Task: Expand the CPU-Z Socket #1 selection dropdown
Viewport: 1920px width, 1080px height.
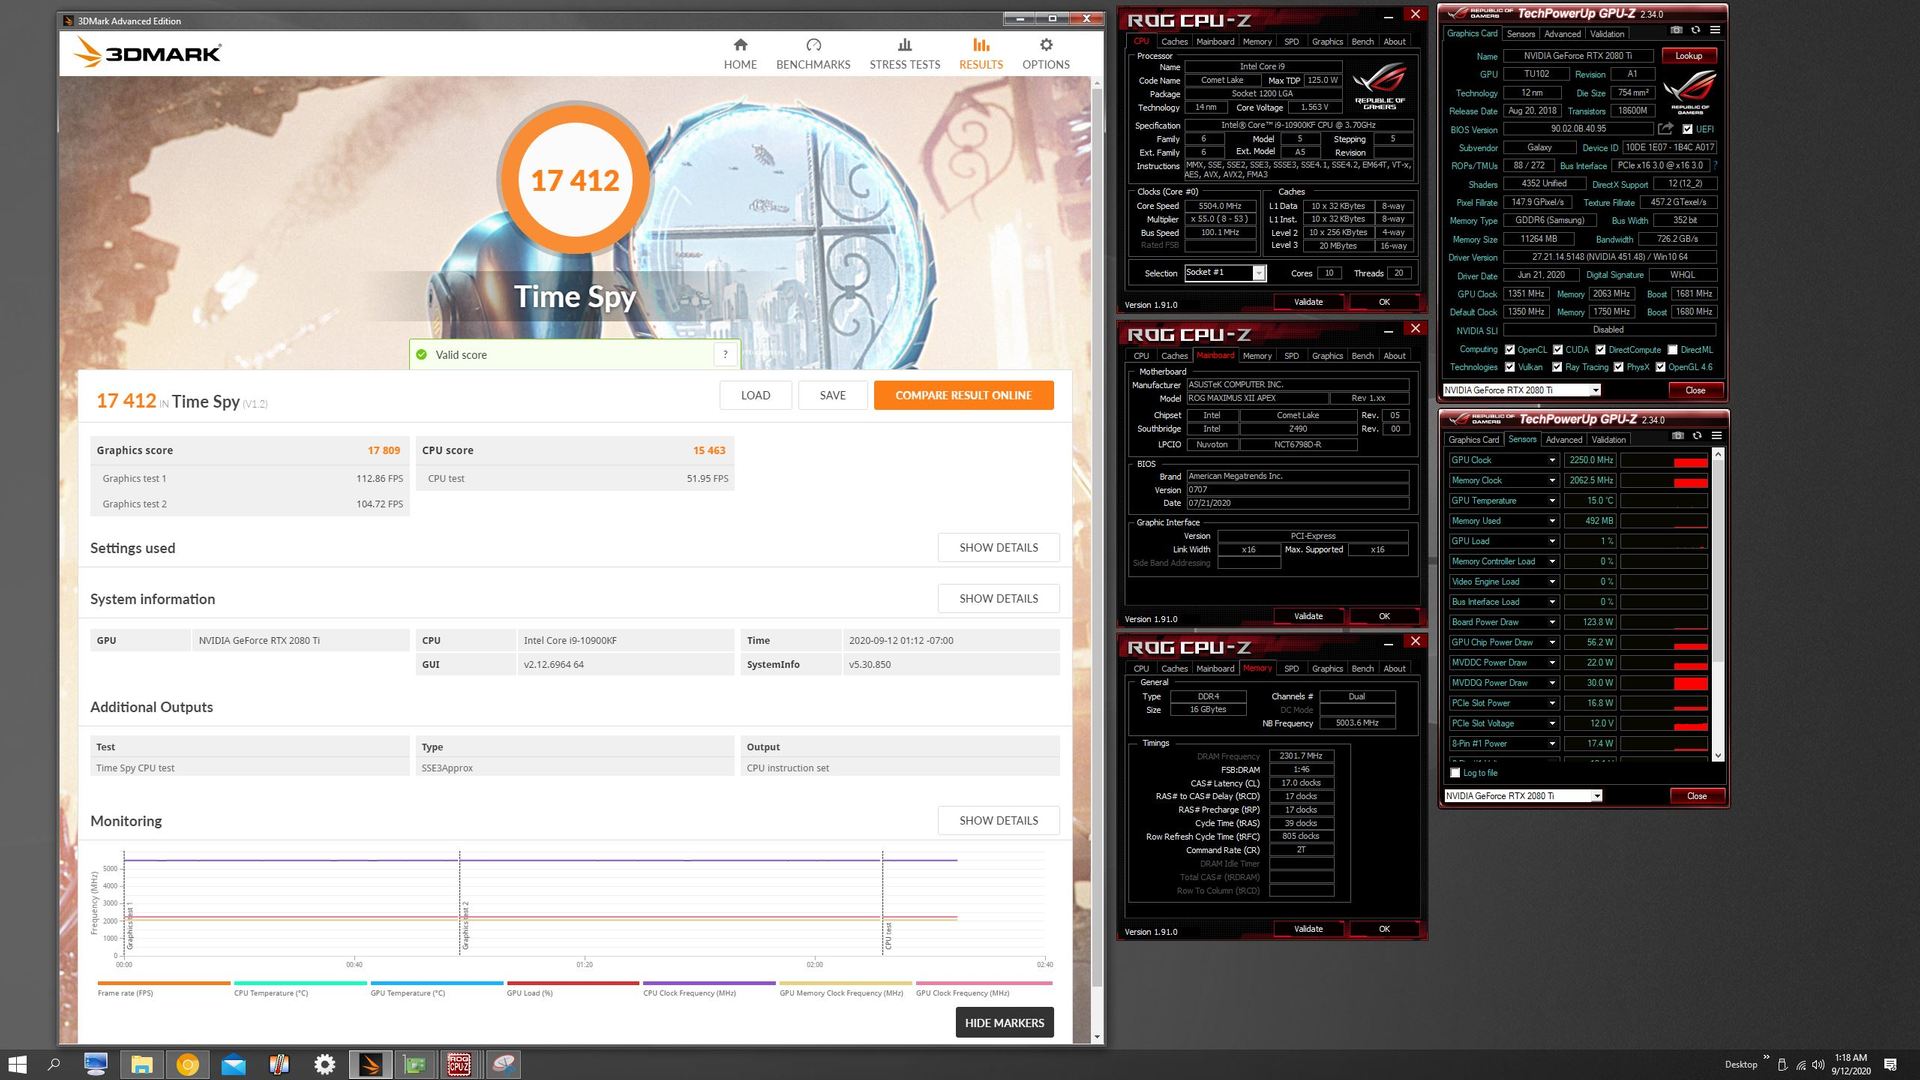Action: [x=1259, y=273]
